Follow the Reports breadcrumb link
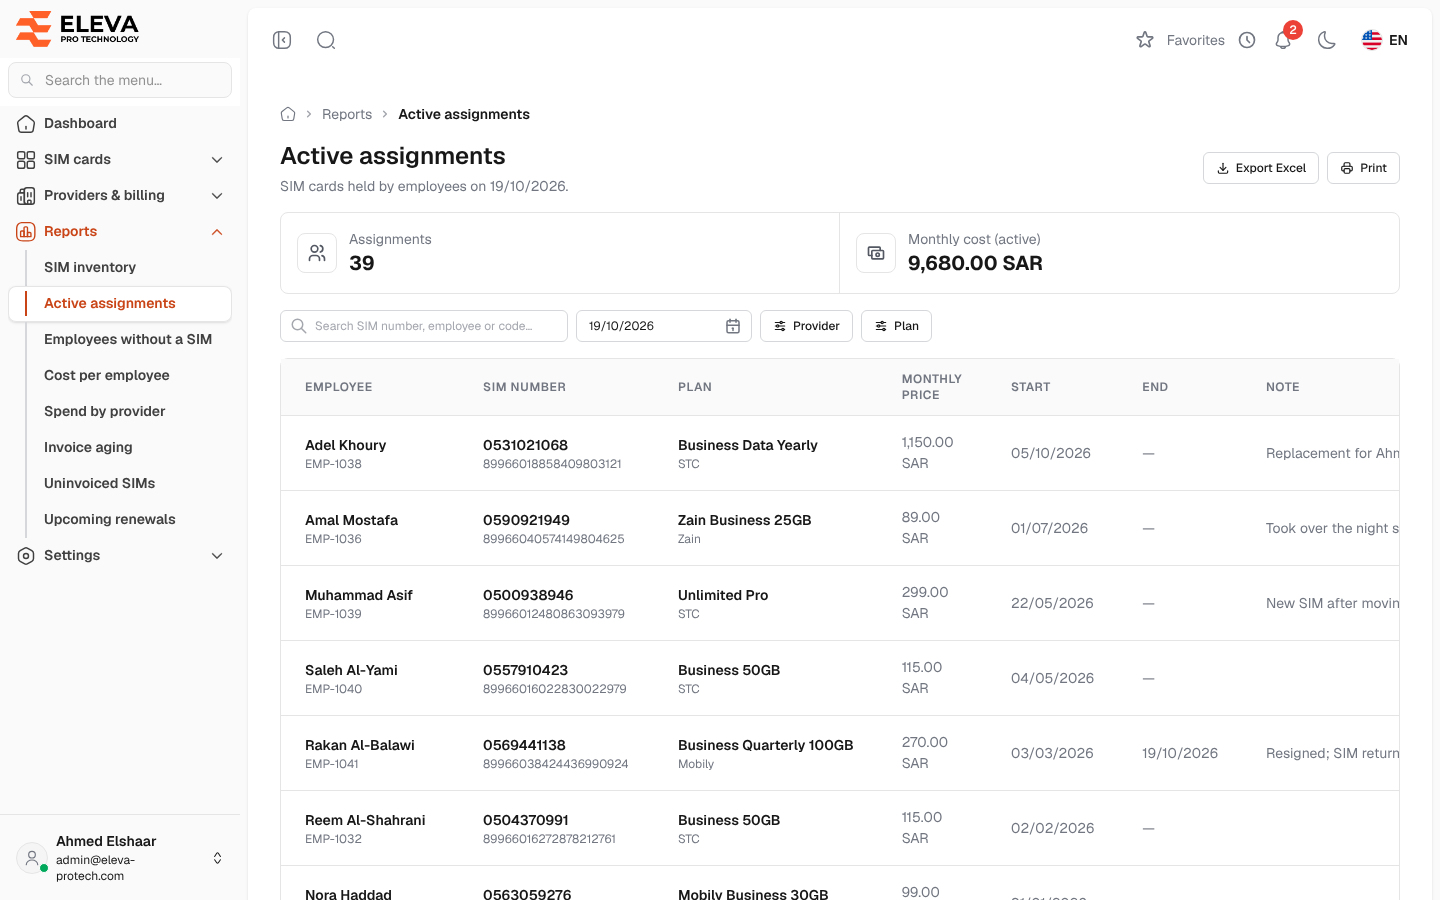Image resolution: width=1440 pixels, height=900 pixels. point(347,114)
